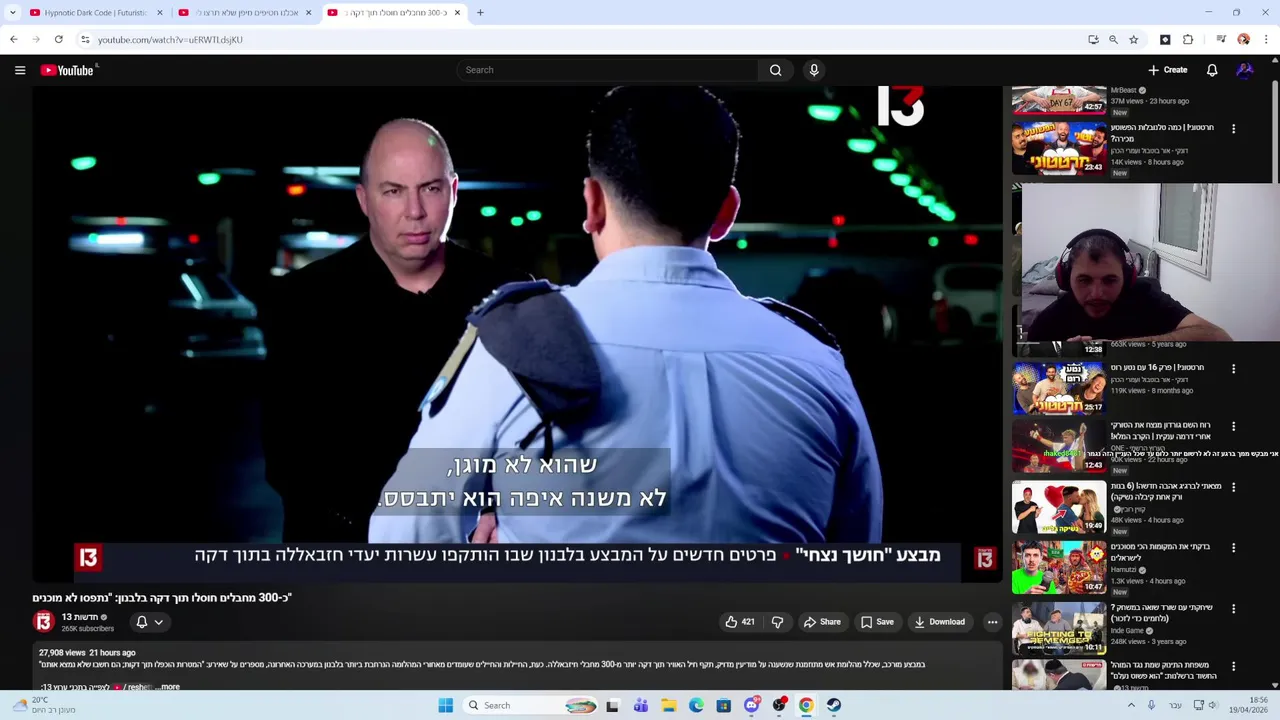Open YouTube notifications bell in the header
This screenshot has width=1280, height=720.
coord(1212,70)
